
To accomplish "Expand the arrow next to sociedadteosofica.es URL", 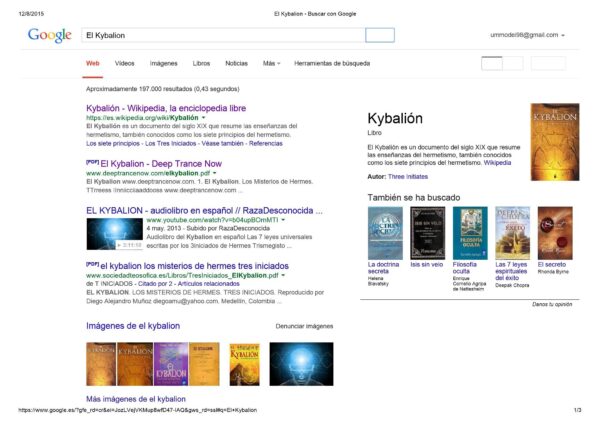I will [x=283, y=276].
